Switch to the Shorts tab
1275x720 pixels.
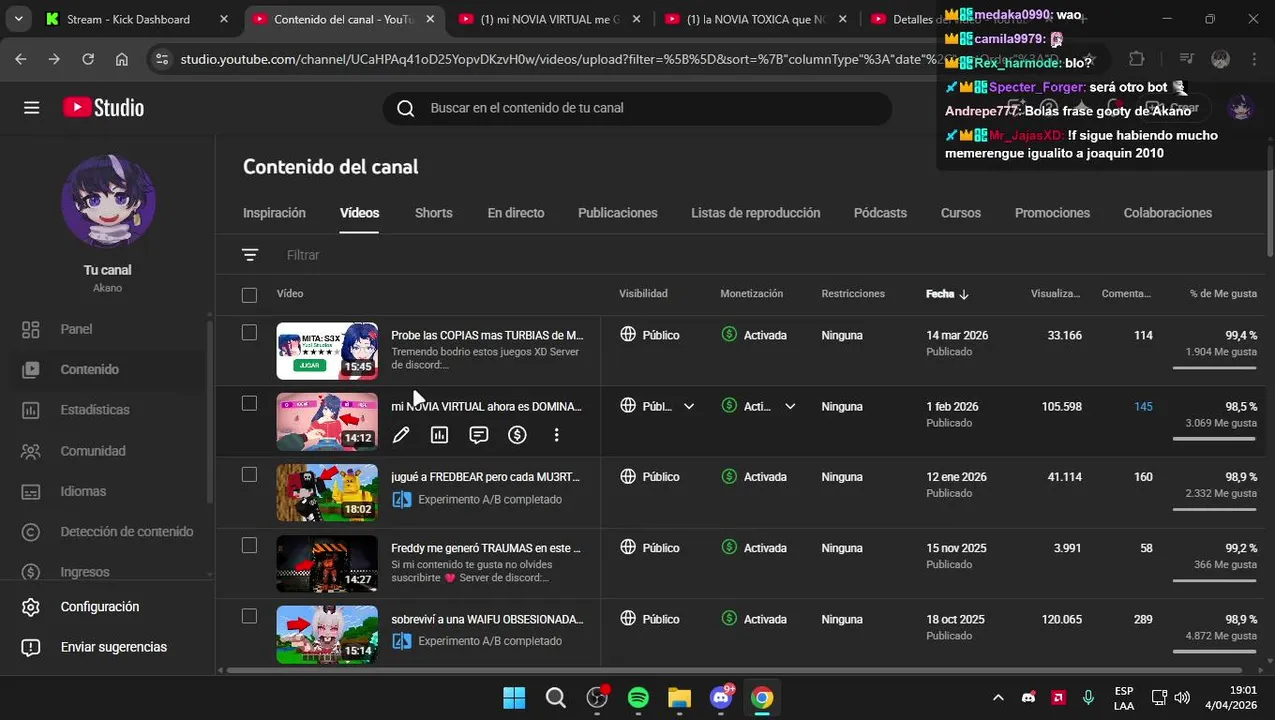(433, 213)
